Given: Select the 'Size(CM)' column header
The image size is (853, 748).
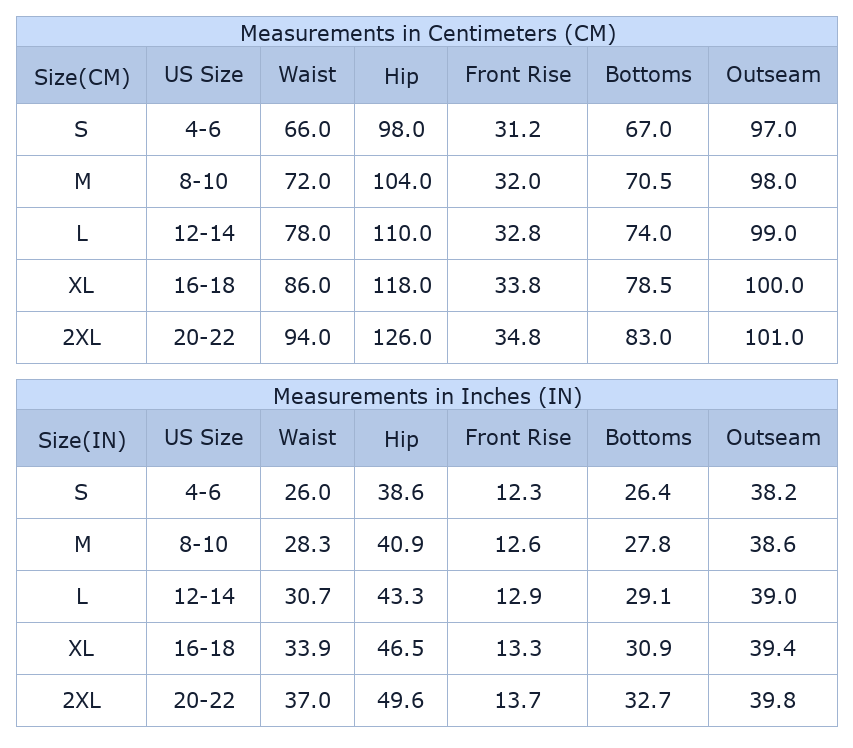Looking at the screenshot, I should 81,77.
